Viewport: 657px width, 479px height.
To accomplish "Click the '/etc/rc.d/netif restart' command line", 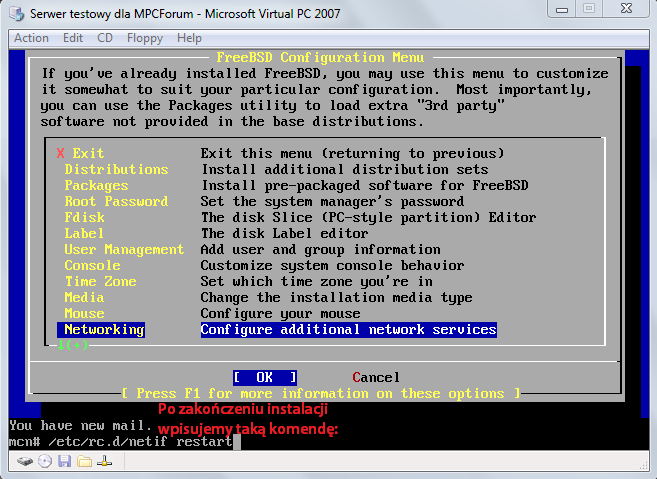I will click(142, 441).
